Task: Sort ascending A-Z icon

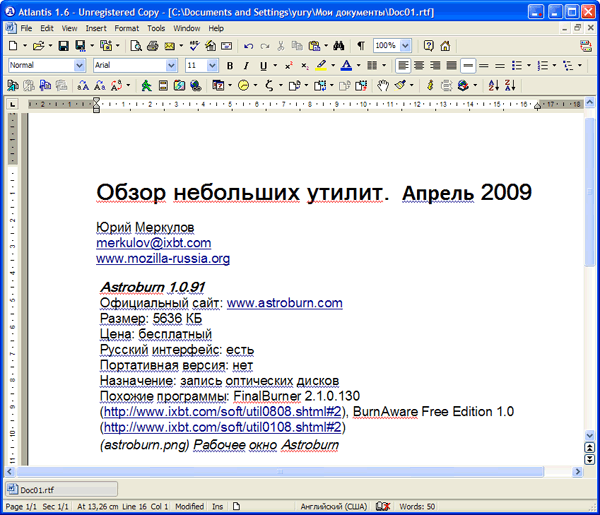Action: tap(493, 85)
